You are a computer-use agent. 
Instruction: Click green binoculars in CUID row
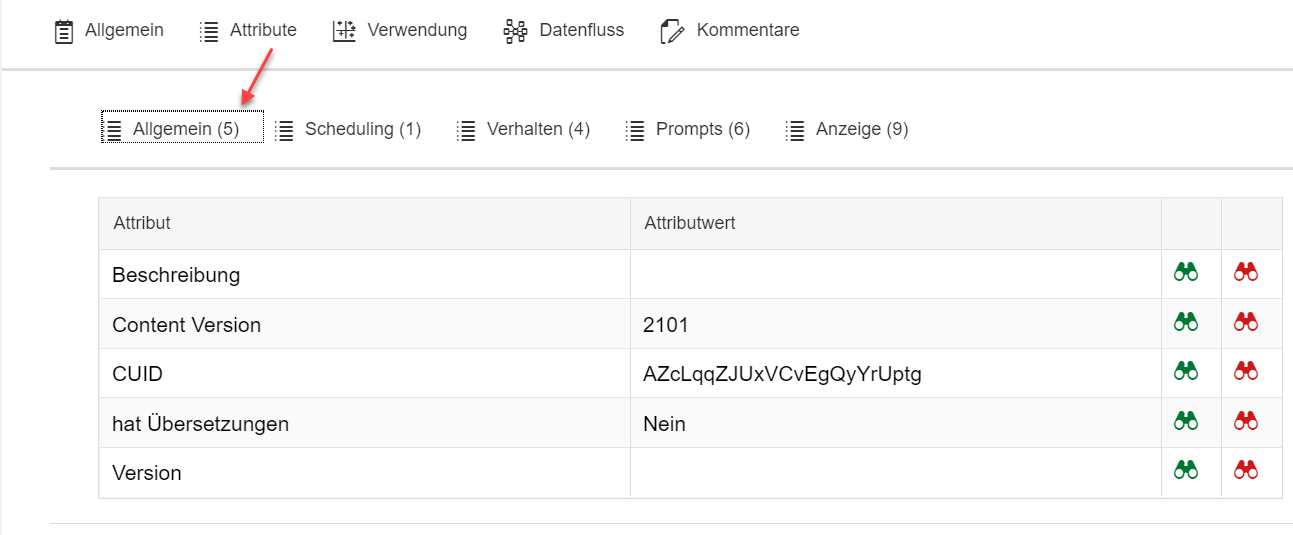pos(1186,371)
